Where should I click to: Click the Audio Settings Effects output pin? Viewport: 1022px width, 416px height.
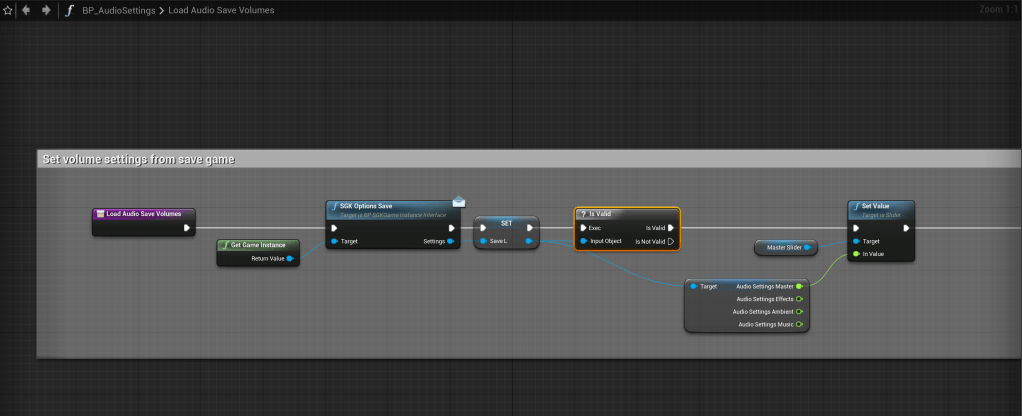pyautogui.click(x=799, y=299)
